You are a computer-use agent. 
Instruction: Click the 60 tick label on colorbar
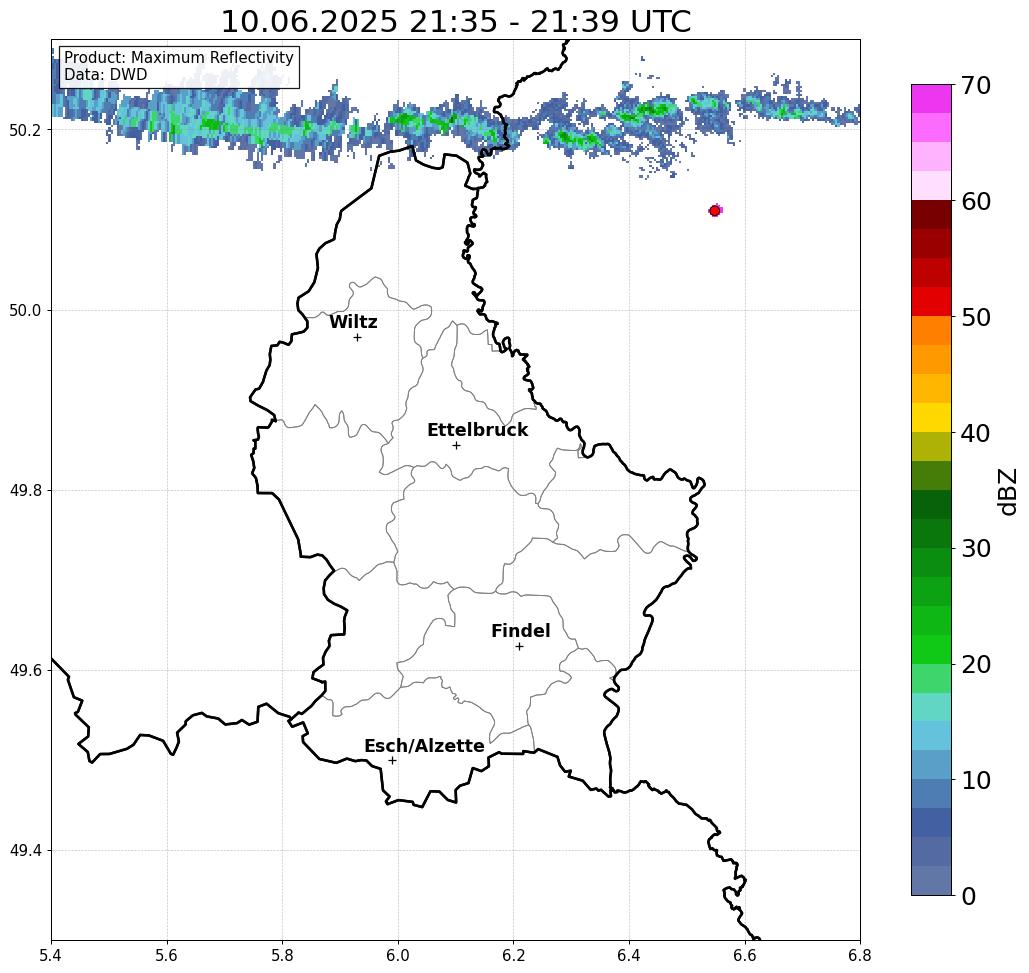(x=976, y=201)
